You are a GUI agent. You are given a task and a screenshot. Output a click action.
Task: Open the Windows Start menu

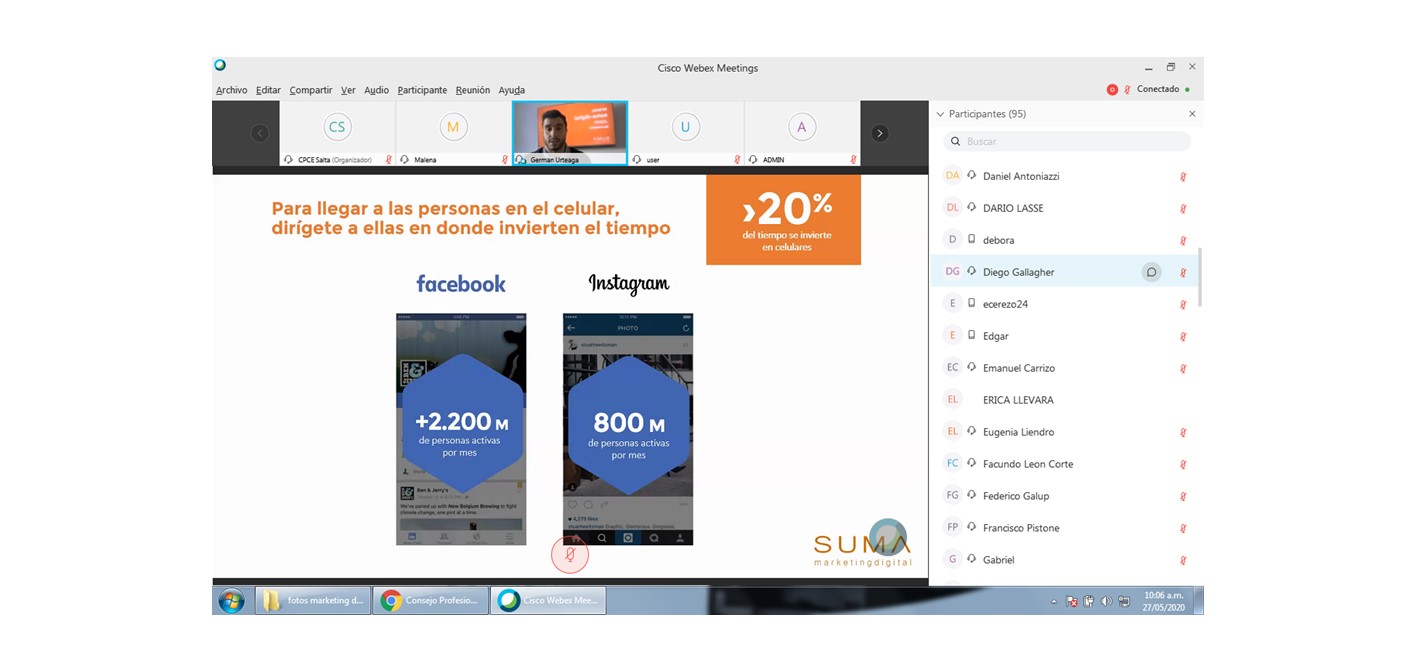pyautogui.click(x=231, y=601)
